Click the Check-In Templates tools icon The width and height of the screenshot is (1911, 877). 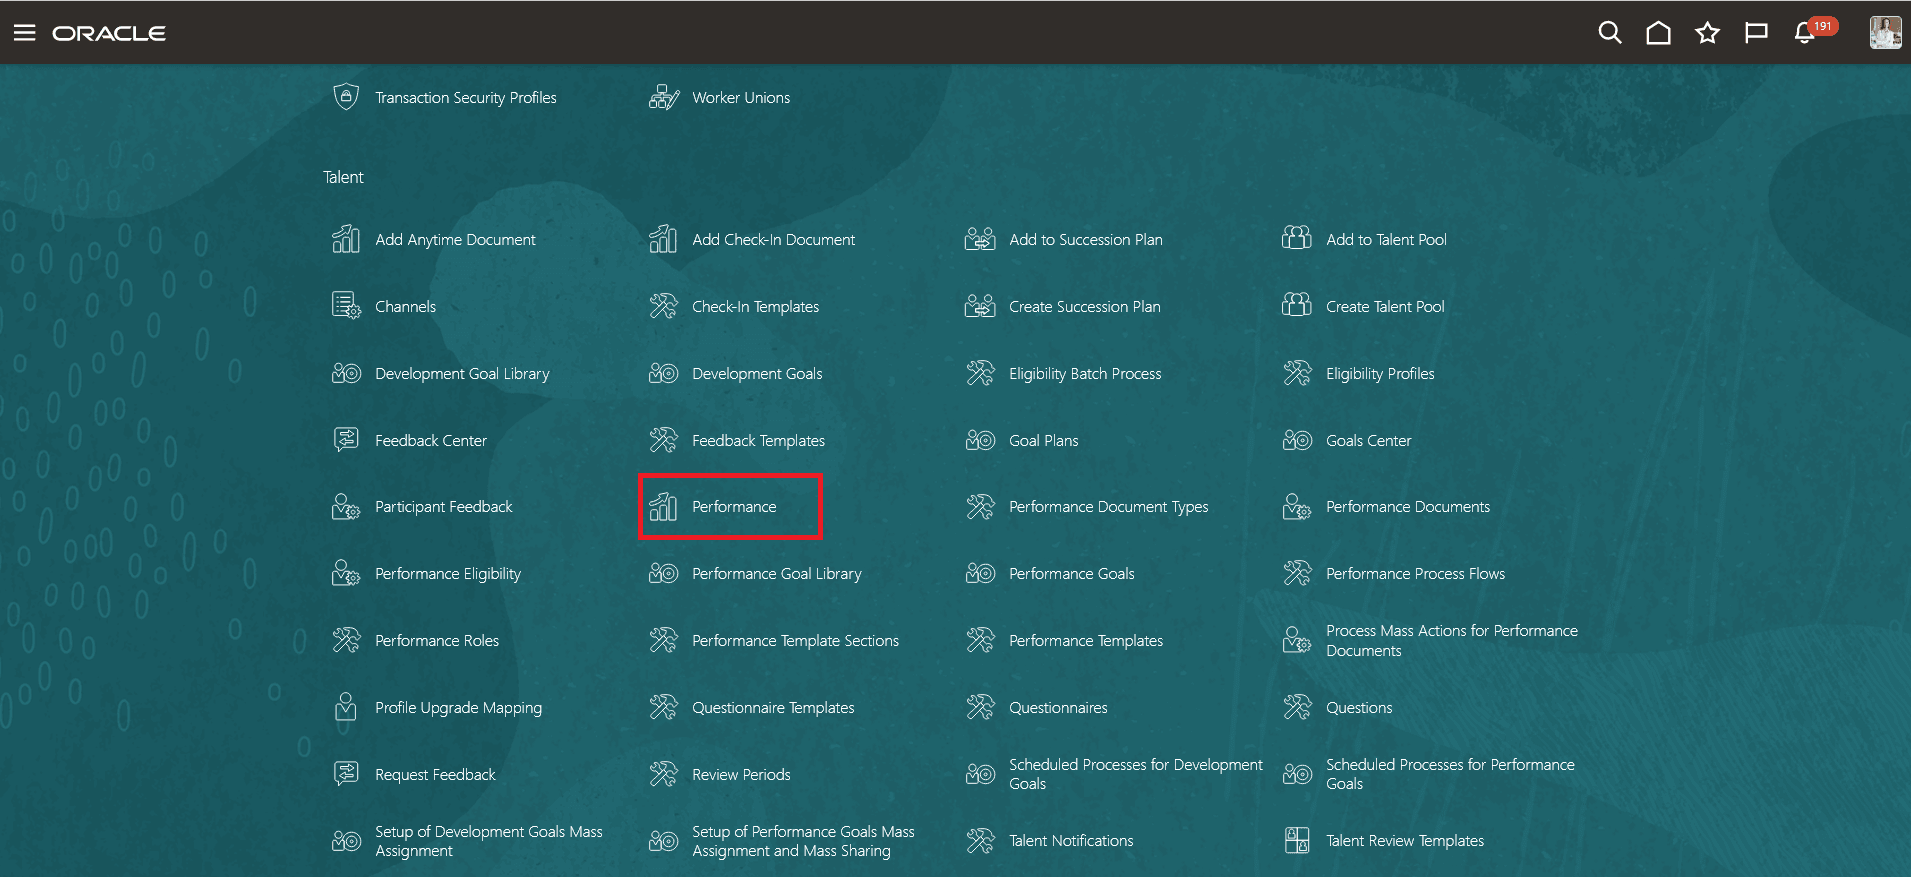point(663,306)
